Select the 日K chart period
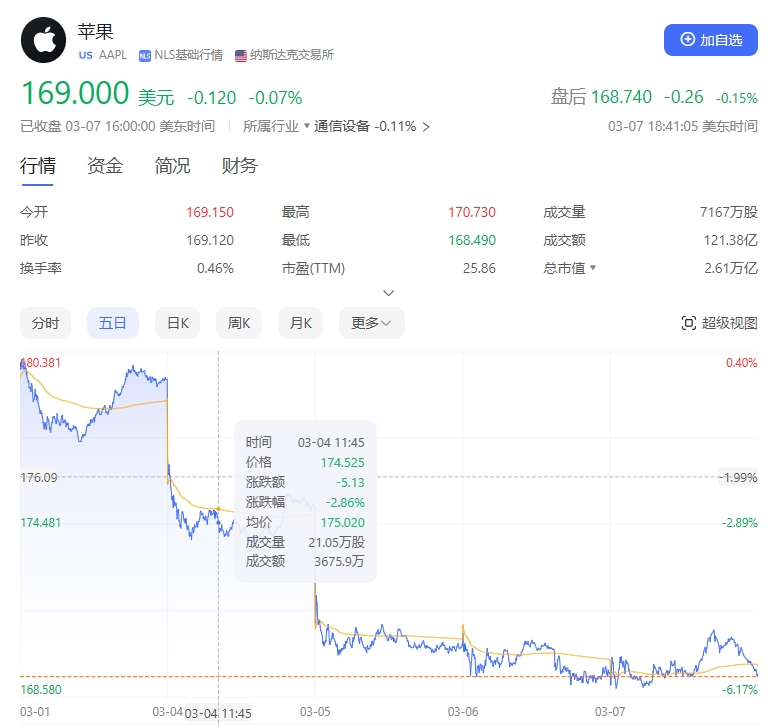776x727 pixels. 178,323
